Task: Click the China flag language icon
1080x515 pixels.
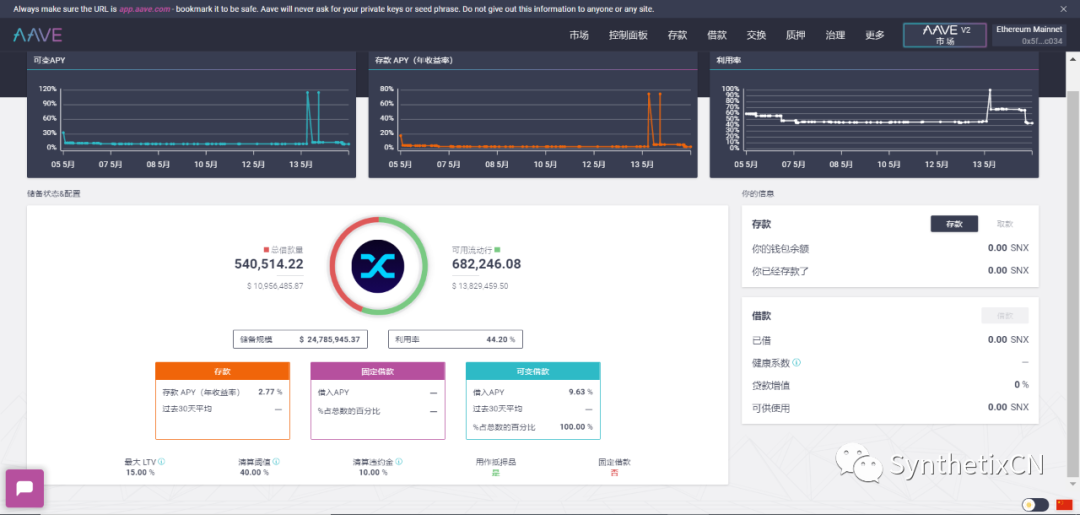Action: pos(1064,504)
